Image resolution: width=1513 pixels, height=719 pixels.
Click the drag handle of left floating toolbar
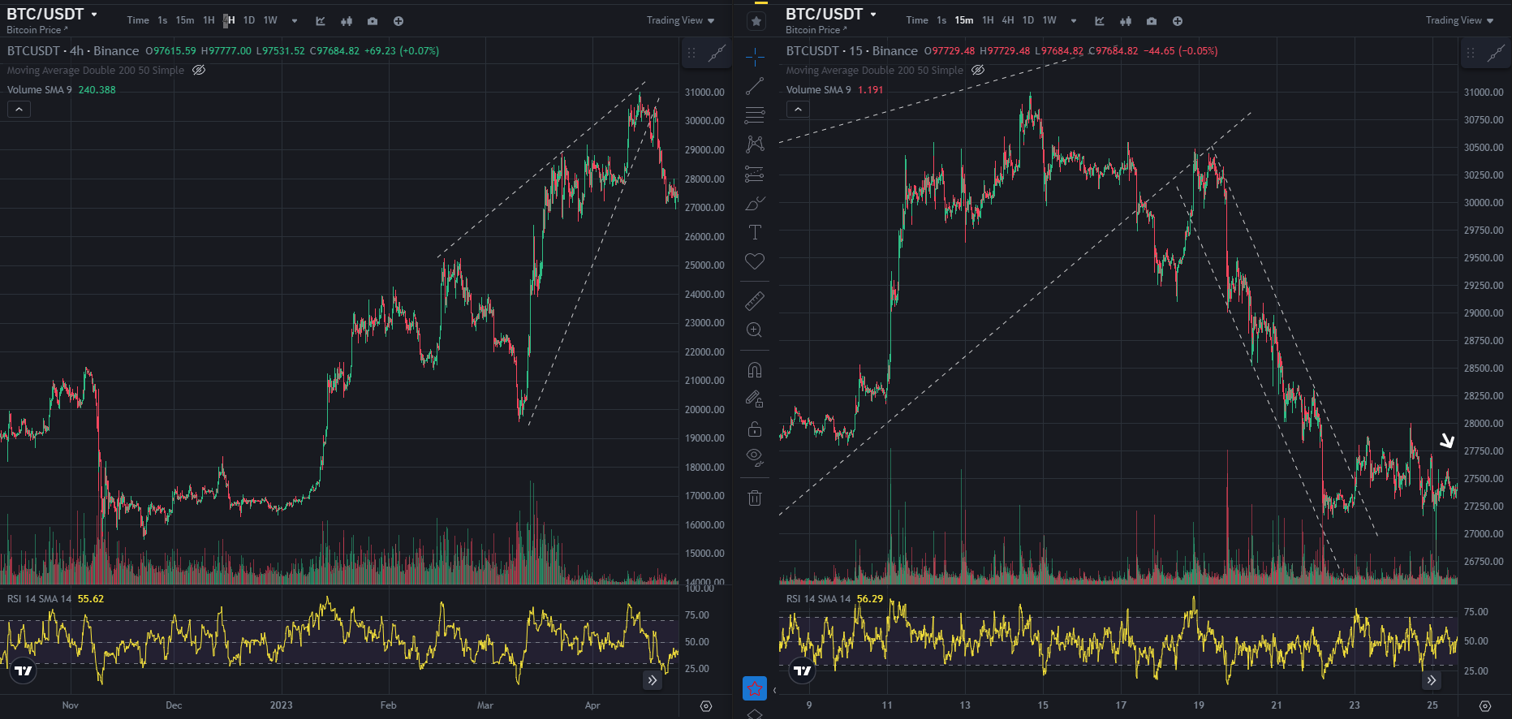pyautogui.click(x=693, y=55)
